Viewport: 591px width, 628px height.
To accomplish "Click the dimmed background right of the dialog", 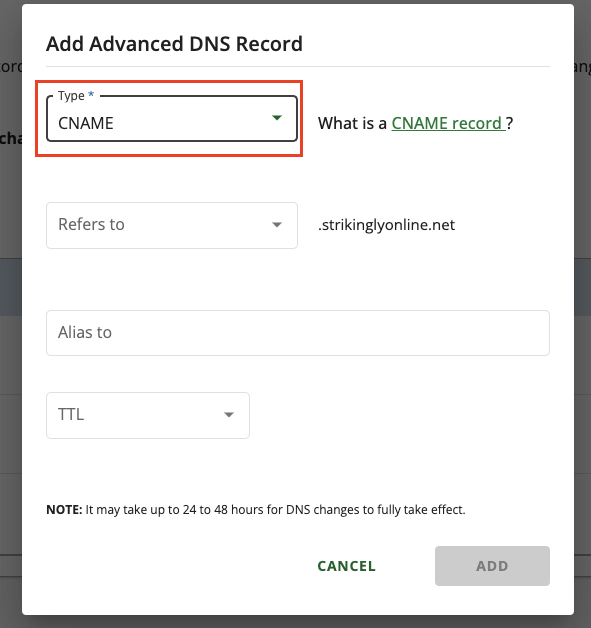I will [583, 320].
